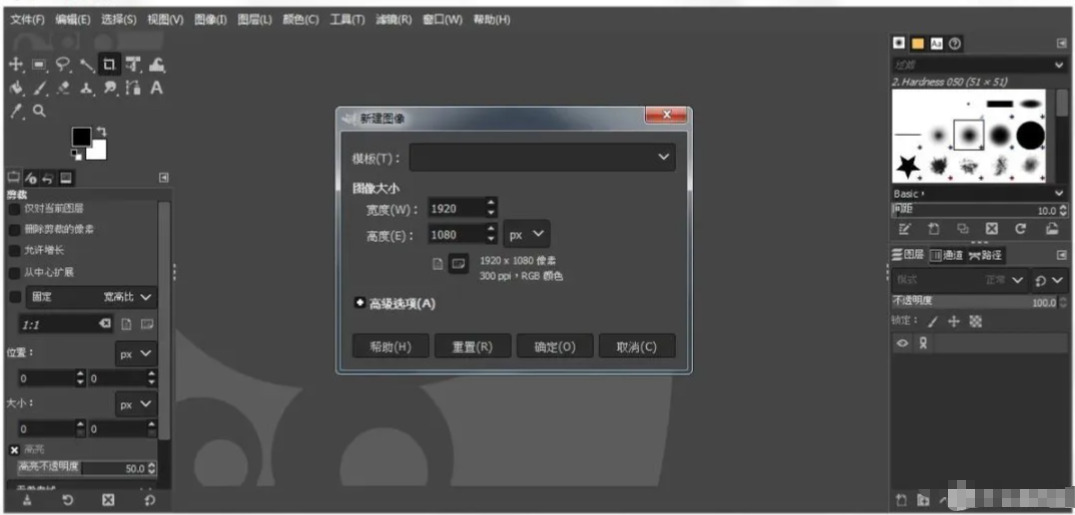Image resolution: width=1075 pixels, height=515 pixels.
Task: Choose landscape orientation in New Image dialog
Action: pos(459,263)
